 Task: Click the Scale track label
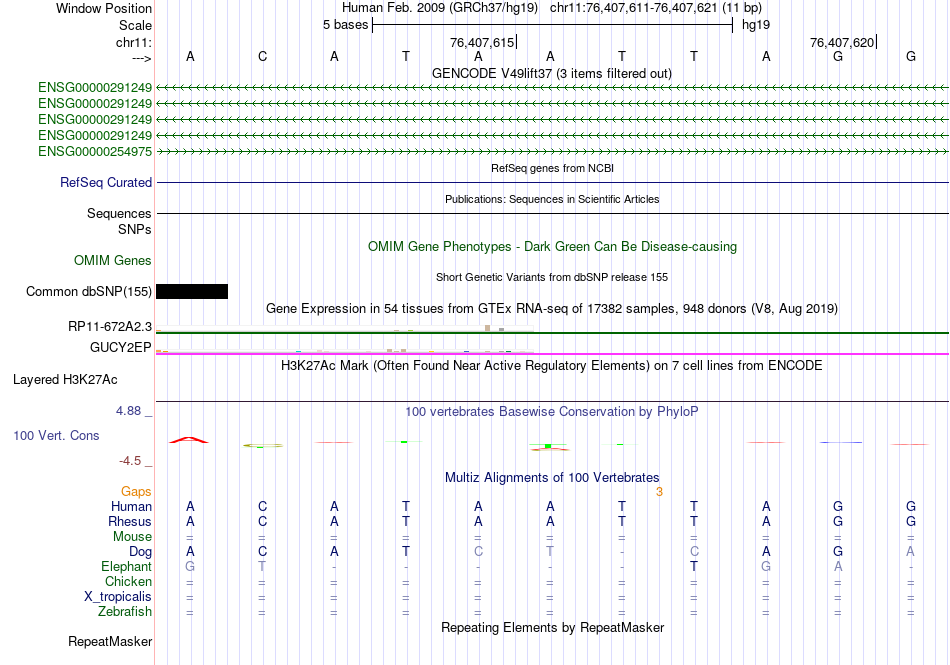[x=135, y=25]
